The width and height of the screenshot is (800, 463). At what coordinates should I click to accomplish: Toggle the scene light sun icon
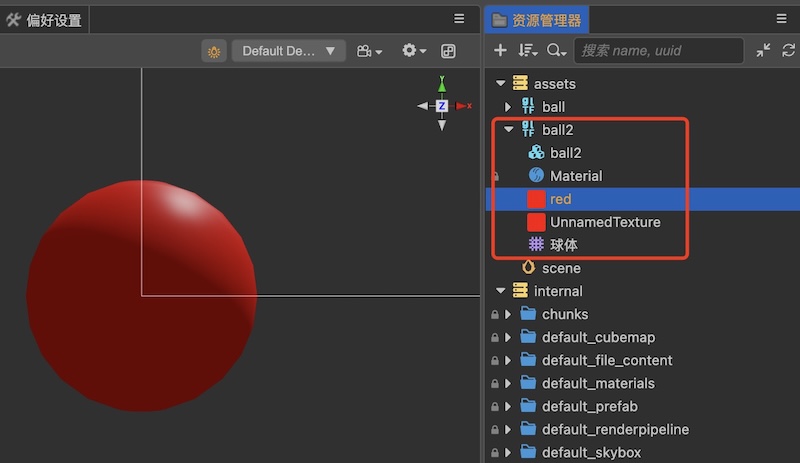coord(214,51)
